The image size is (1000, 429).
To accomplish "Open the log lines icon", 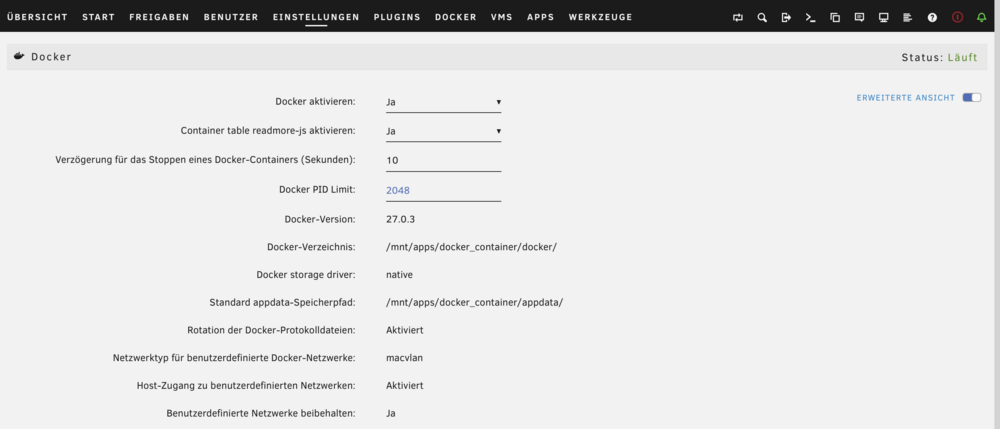I will (x=908, y=18).
